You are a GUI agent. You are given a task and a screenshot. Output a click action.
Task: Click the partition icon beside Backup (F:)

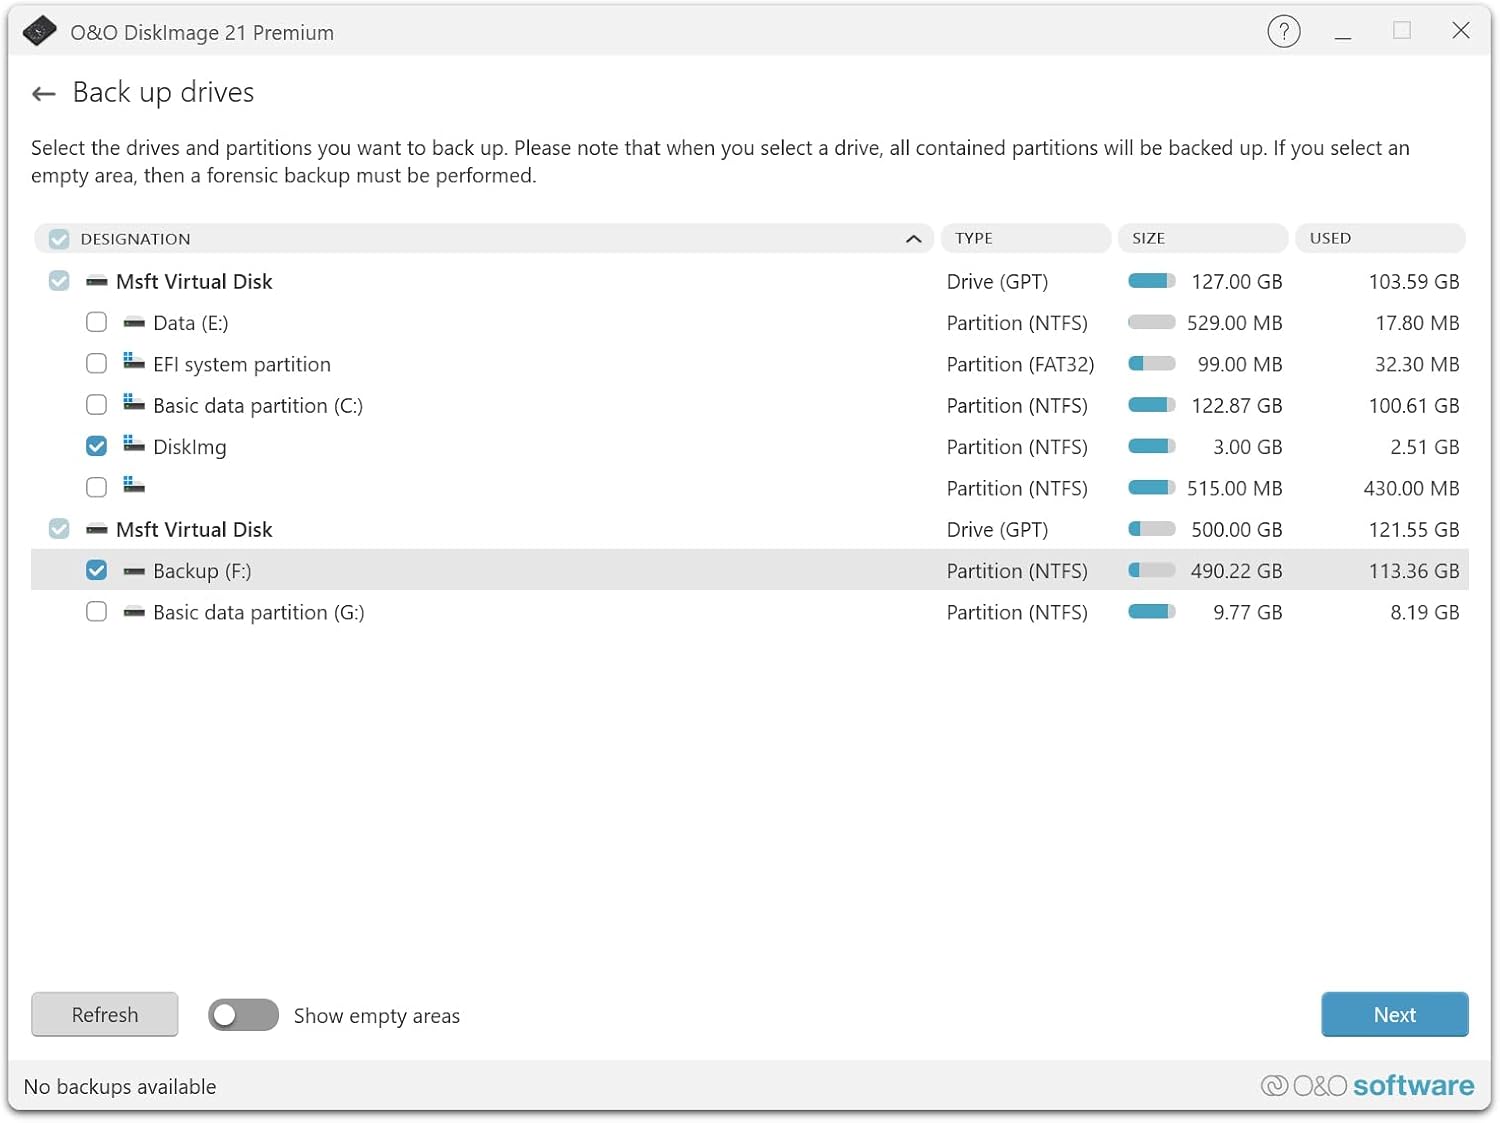133,570
